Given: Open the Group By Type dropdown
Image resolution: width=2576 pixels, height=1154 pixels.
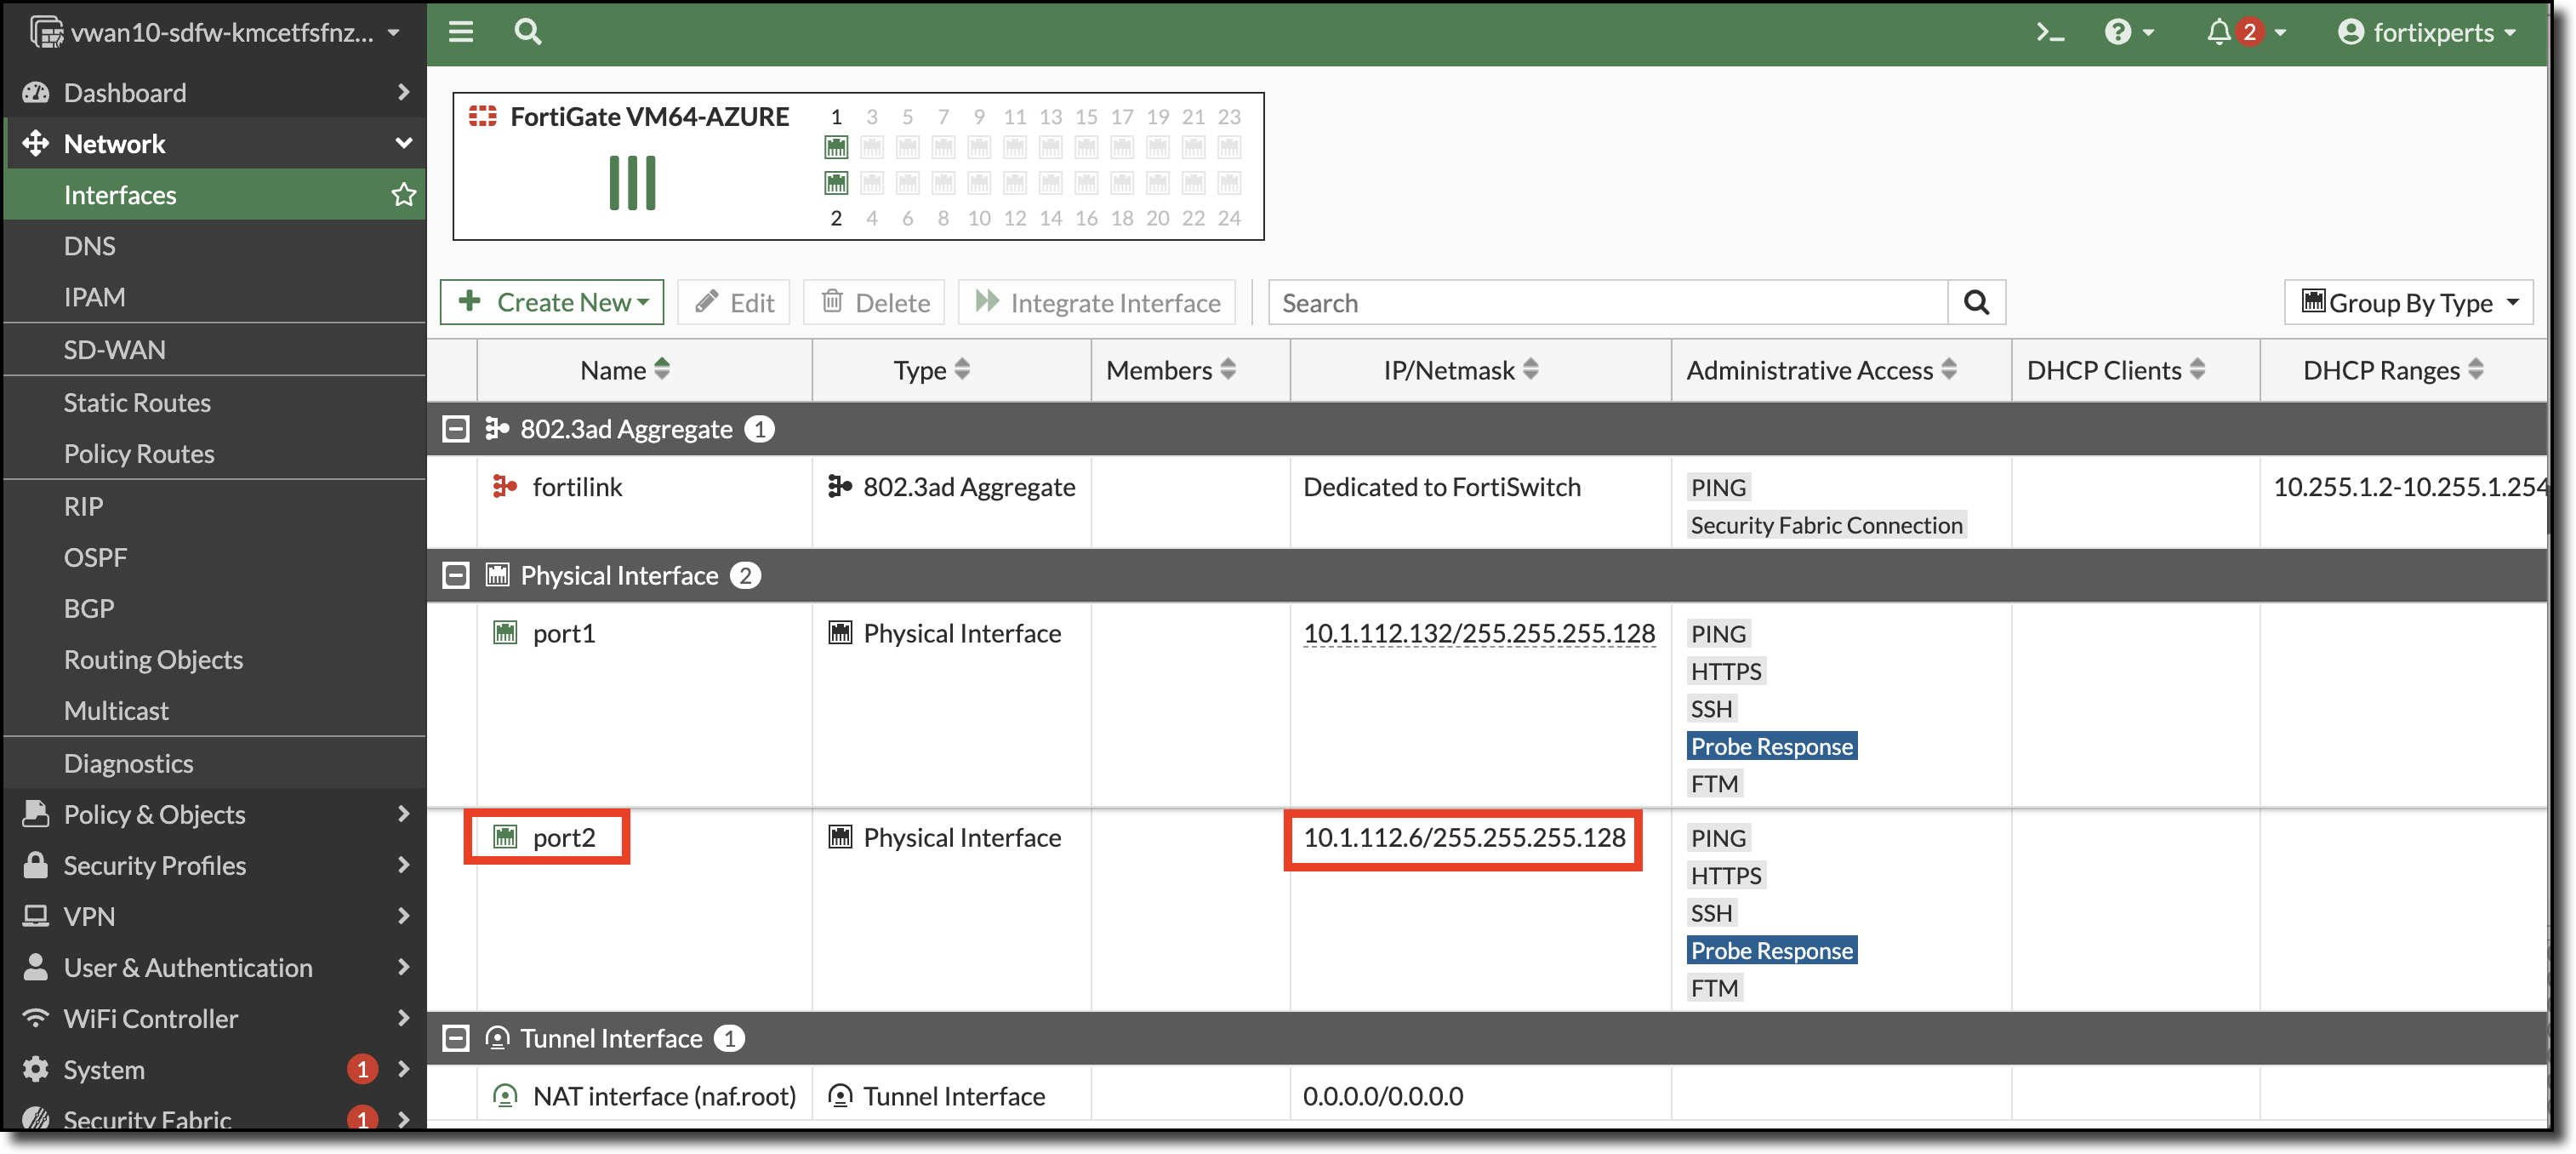Looking at the screenshot, I should pos(2408,302).
